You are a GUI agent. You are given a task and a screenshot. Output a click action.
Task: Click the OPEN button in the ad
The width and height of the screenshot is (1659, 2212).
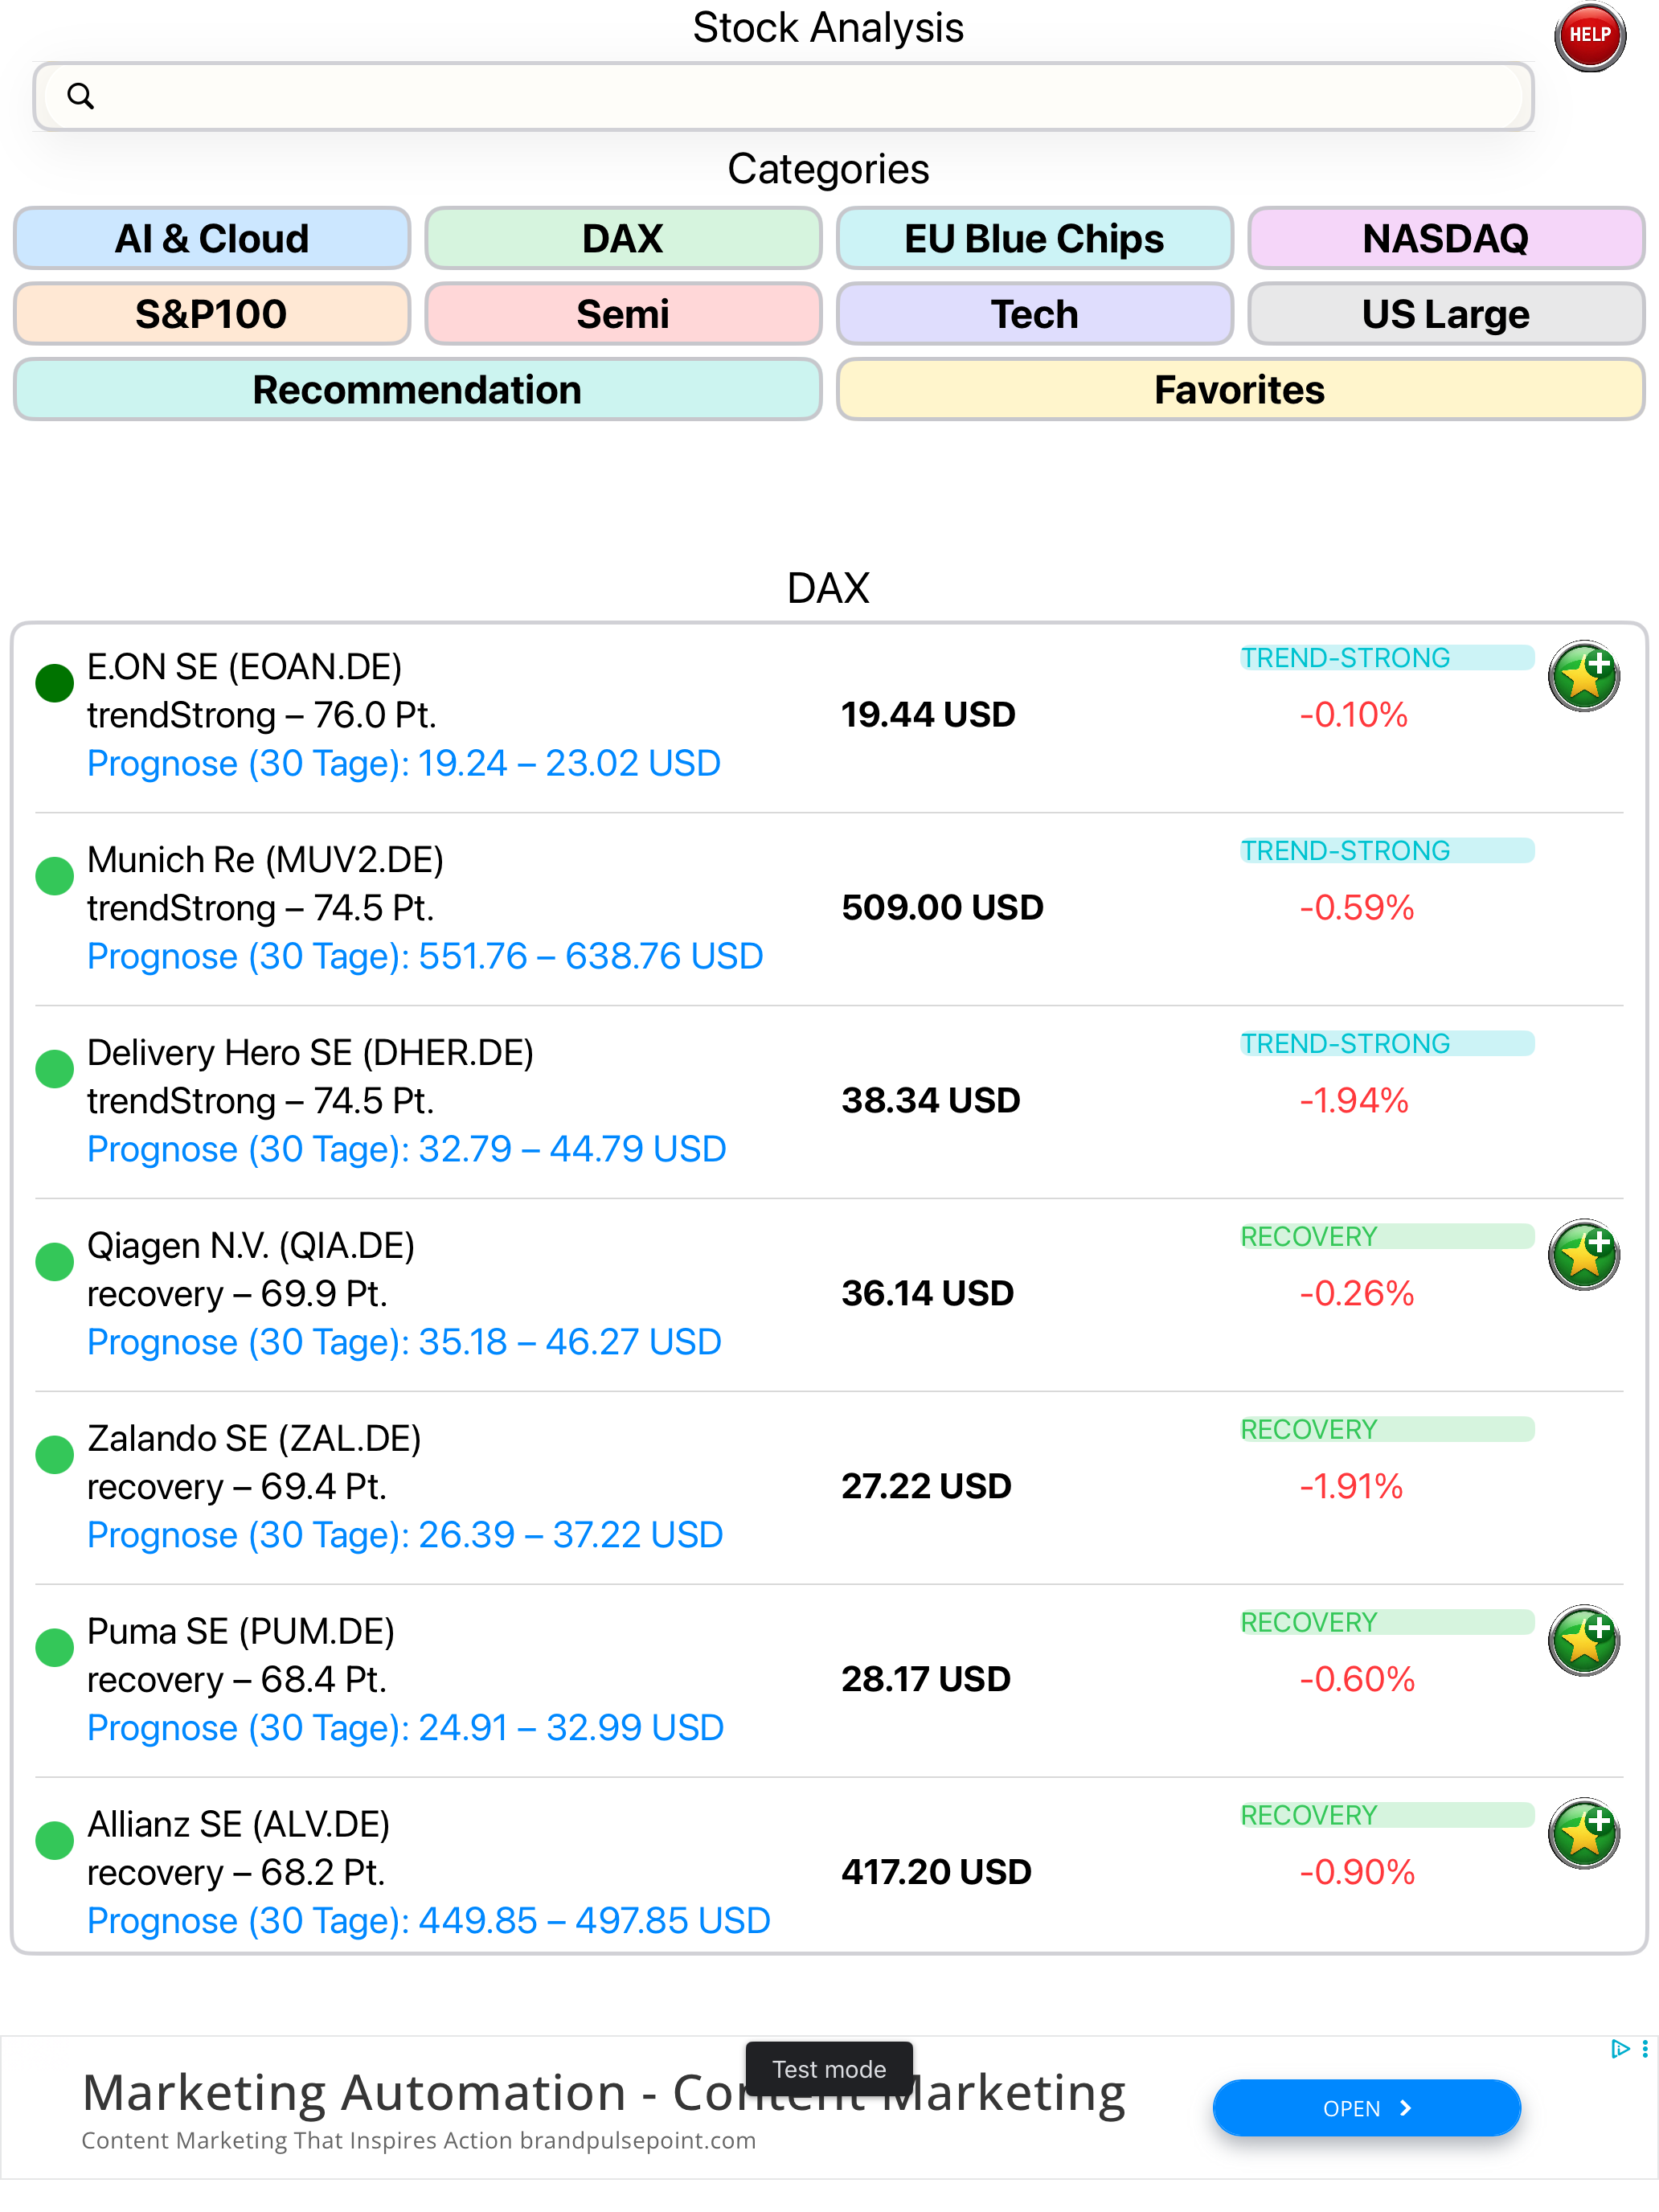pyautogui.click(x=1366, y=2108)
